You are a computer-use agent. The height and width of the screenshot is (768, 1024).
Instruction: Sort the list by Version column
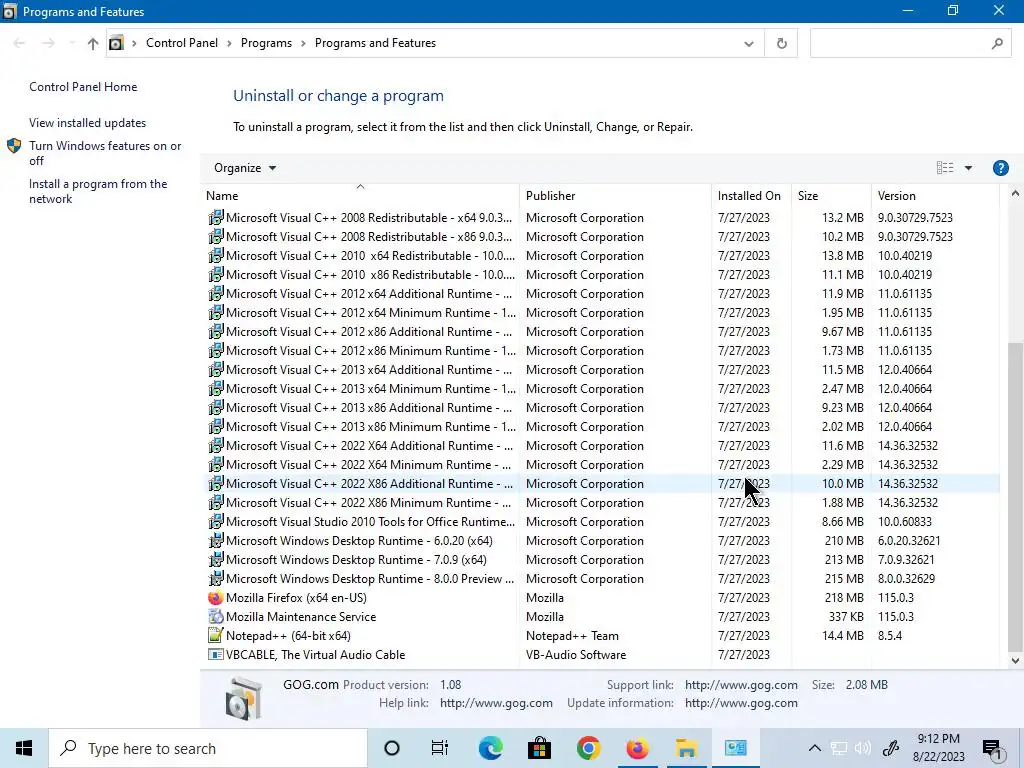[x=935, y=195]
